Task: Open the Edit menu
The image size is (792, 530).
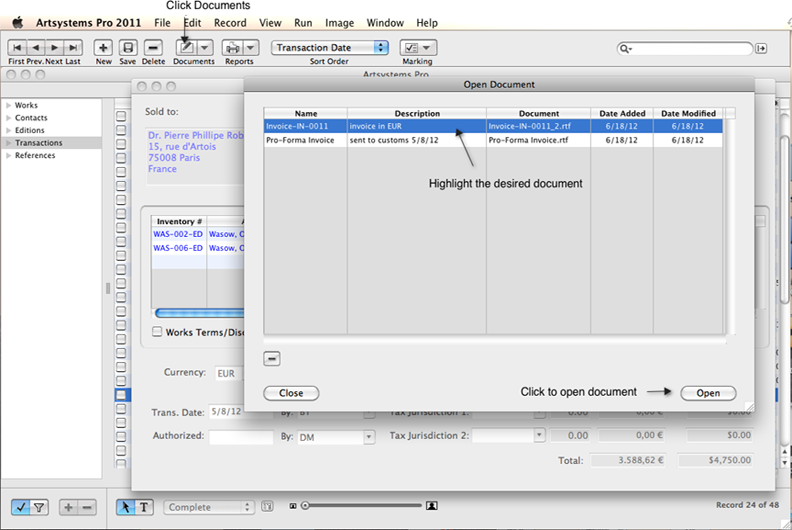Action: [x=192, y=23]
